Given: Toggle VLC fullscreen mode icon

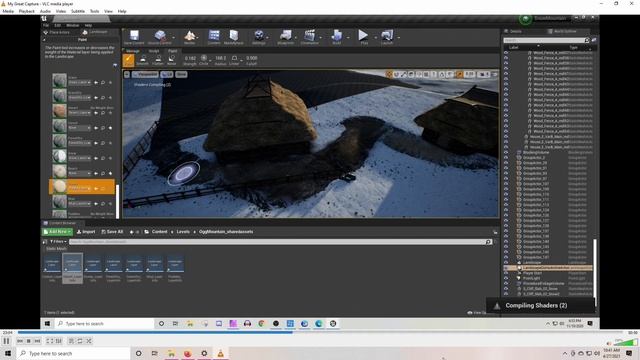Looking at the screenshot, I should pyautogui.click(x=50, y=341).
